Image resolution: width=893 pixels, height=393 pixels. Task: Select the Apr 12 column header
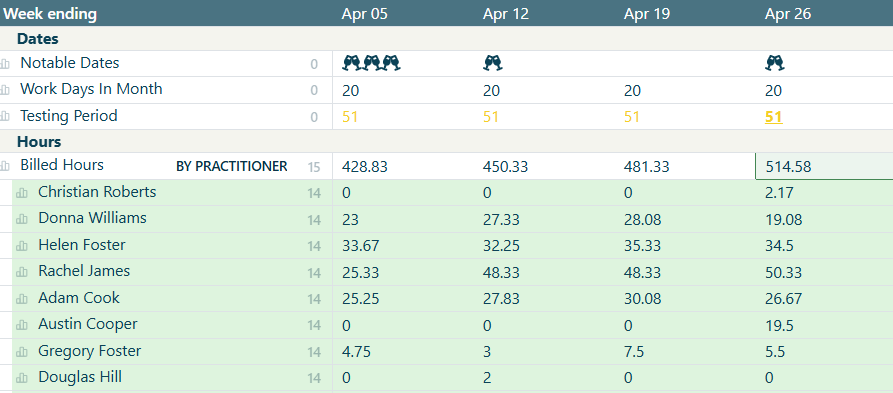tap(506, 14)
